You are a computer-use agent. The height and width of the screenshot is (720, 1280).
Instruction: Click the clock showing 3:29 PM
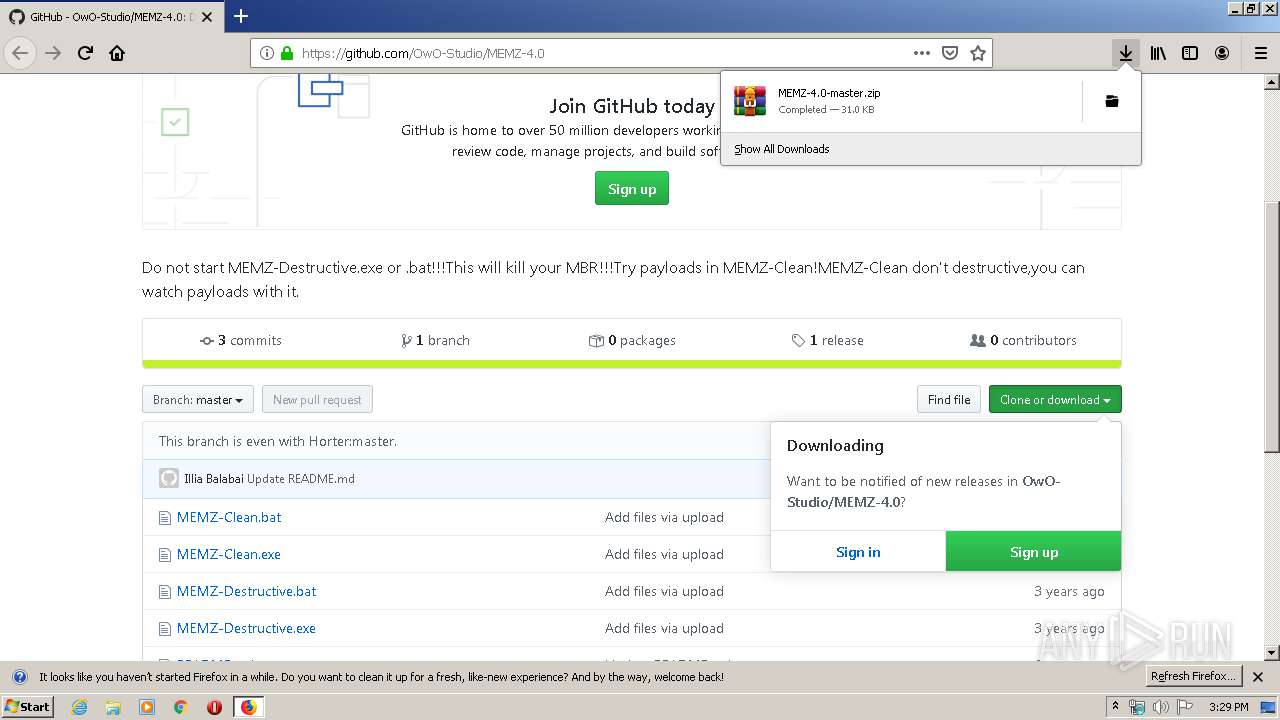coord(1228,707)
